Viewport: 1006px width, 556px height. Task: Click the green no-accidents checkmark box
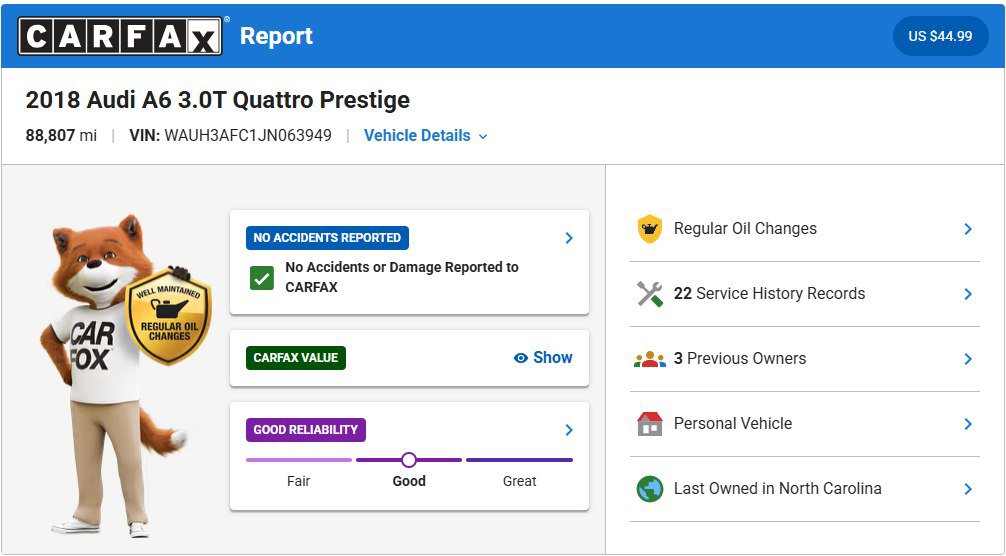coord(262,278)
